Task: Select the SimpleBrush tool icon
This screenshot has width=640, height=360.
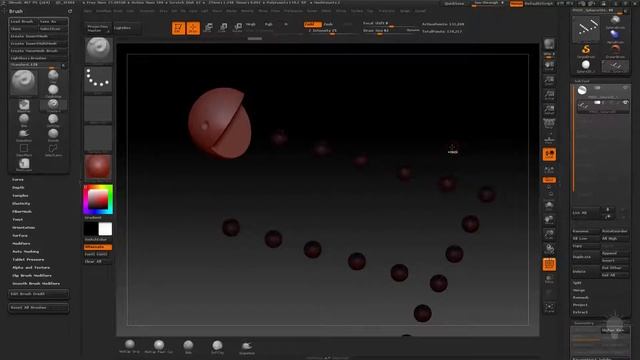Action: [586, 51]
